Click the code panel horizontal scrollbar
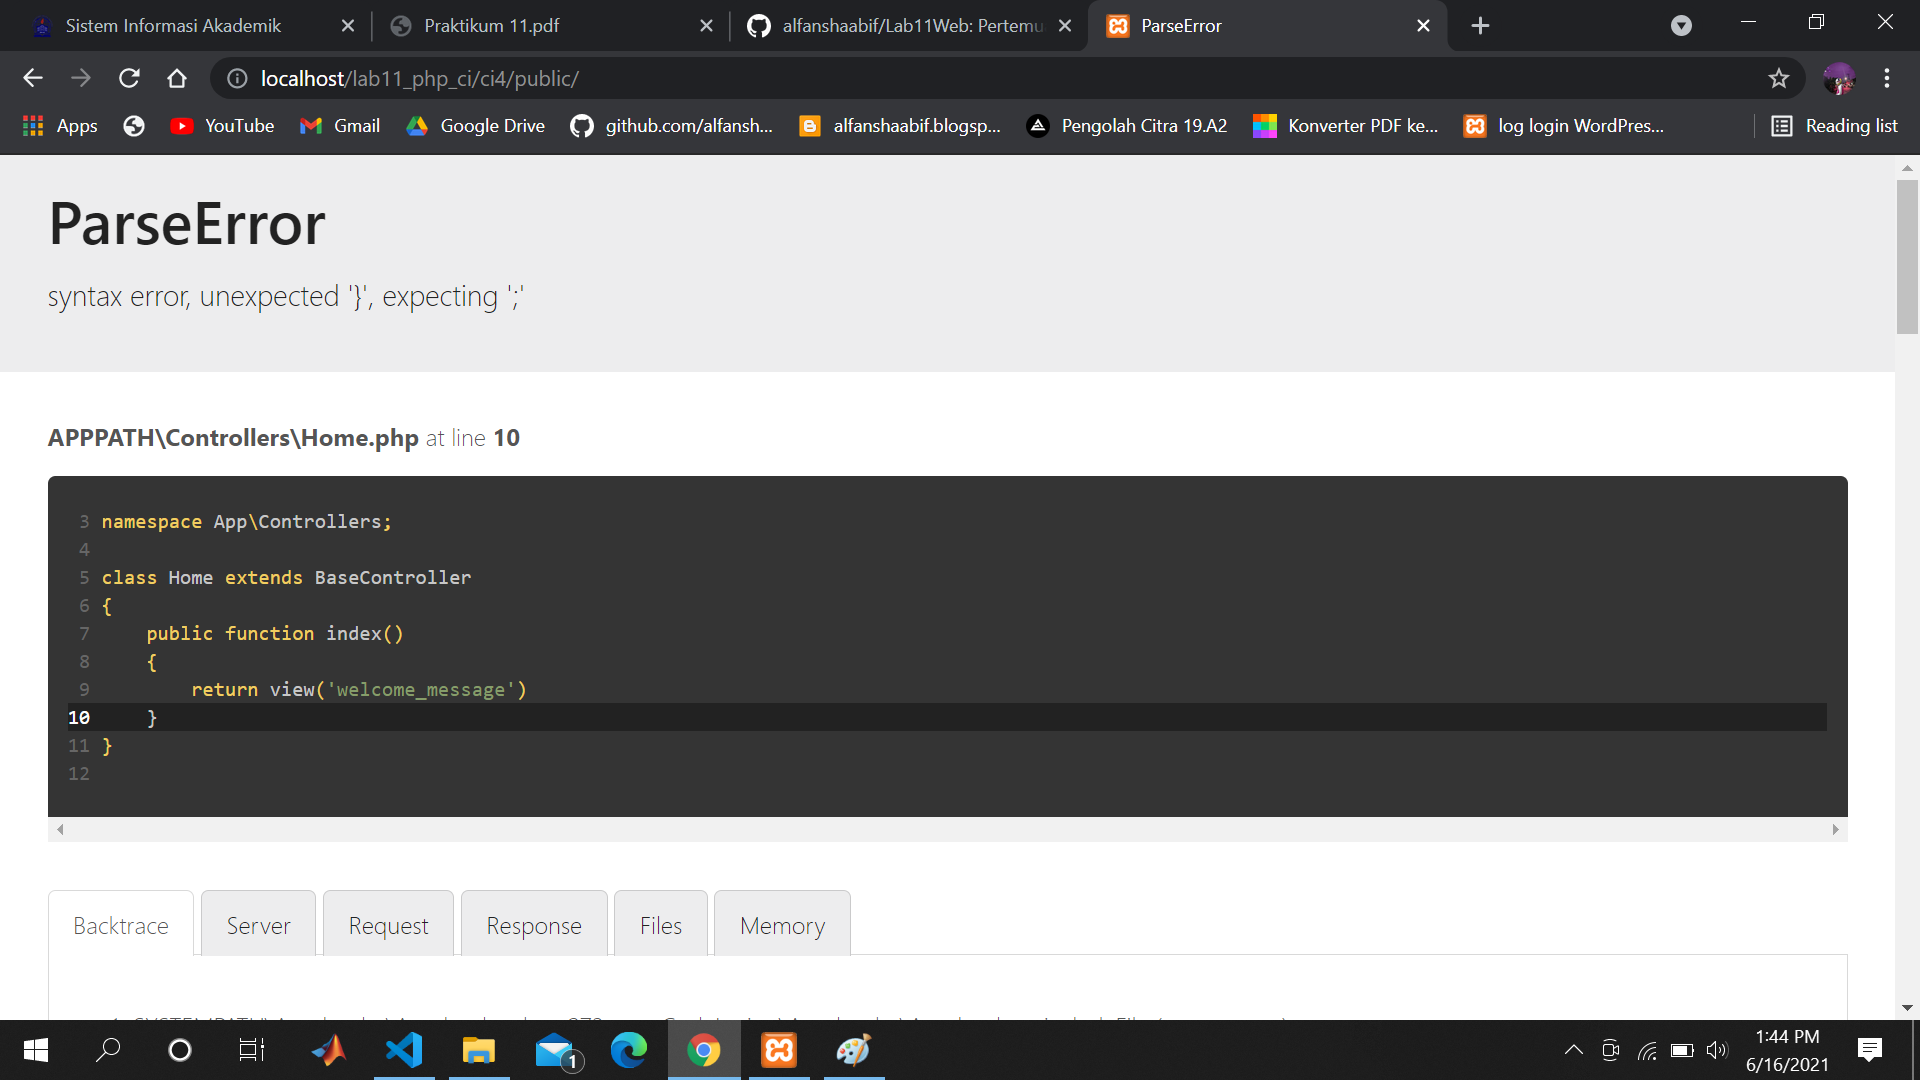 click(x=948, y=829)
